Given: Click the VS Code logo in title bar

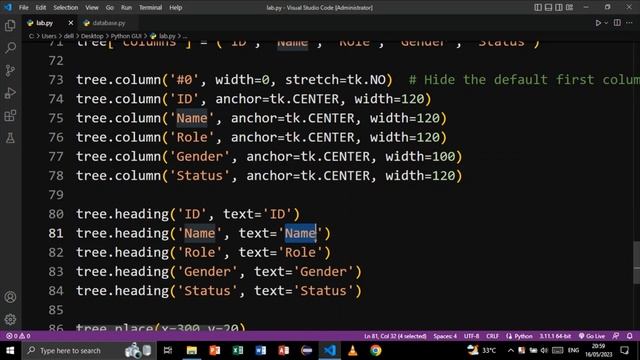Looking at the screenshot, I should [8, 7].
